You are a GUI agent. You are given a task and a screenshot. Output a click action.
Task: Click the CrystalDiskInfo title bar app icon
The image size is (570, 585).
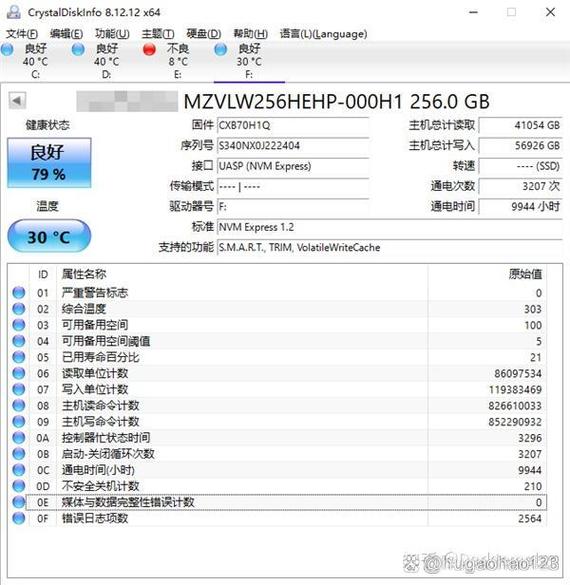pyautogui.click(x=13, y=12)
